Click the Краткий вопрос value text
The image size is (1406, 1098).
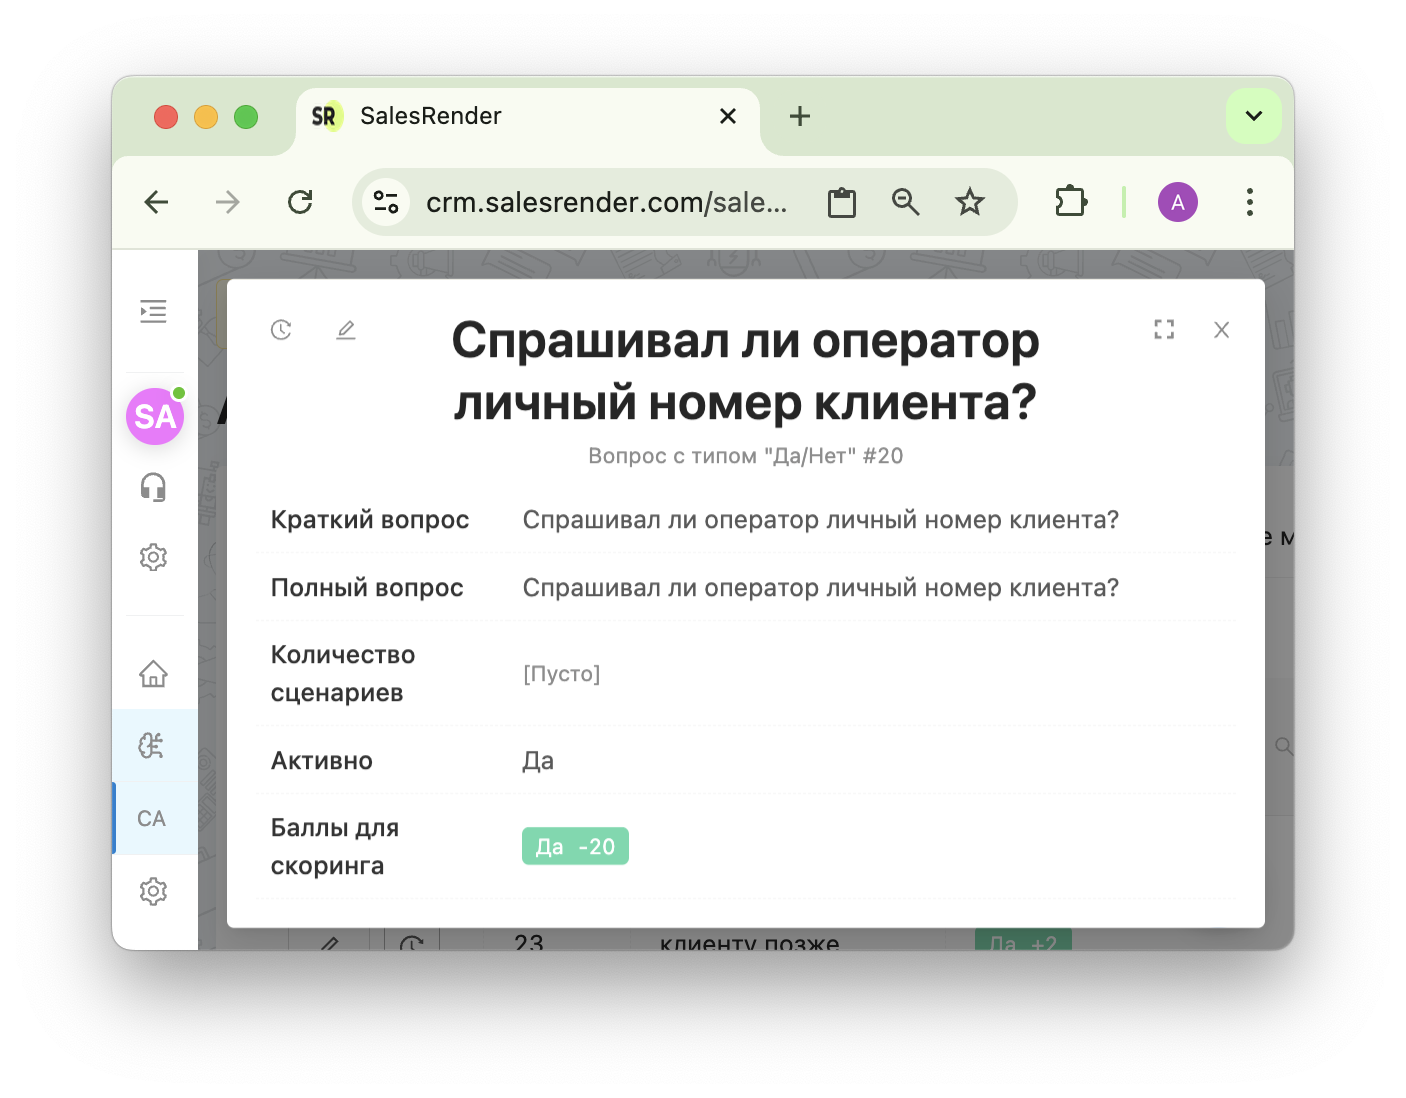coord(821,520)
